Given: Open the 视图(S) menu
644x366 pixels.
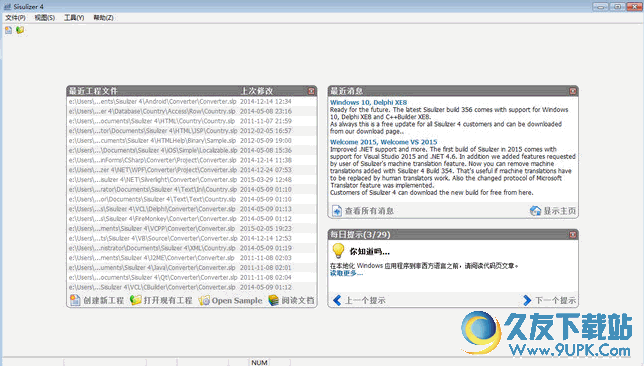Looking at the screenshot, I should (x=44, y=18).
